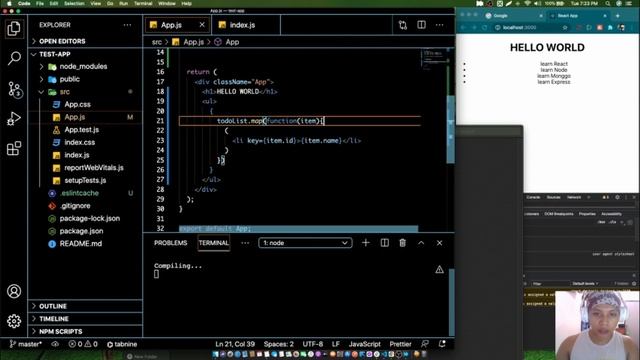Split the terminal panel
The width and height of the screenshot is (640, 360).
[x=384, y=243]
